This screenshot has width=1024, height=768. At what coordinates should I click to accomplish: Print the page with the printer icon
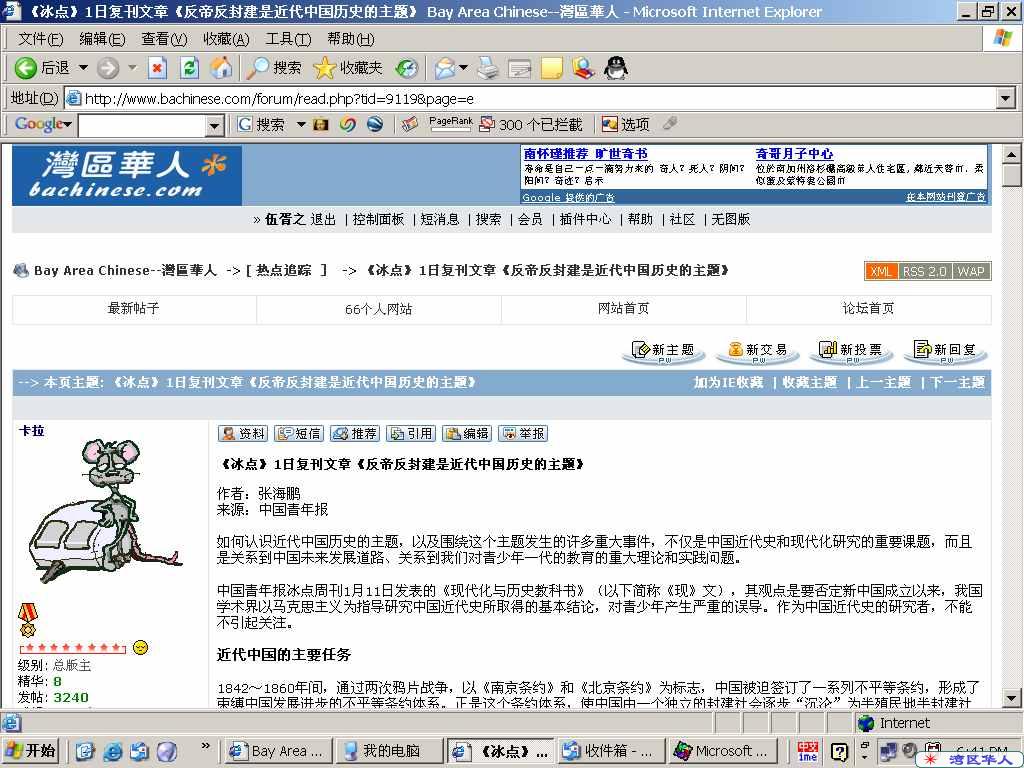(488, 67)
